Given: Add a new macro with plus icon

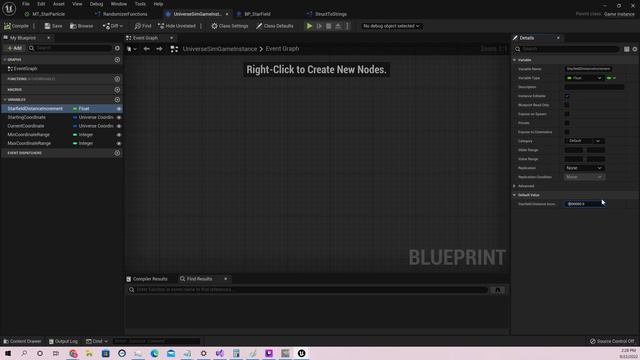Looking at the screenshot, I should pos(117,89).
